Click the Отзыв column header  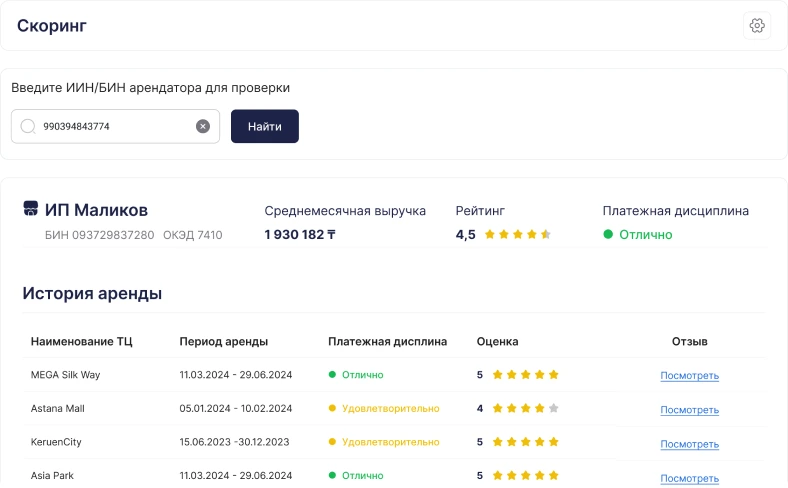pos(690,342)
